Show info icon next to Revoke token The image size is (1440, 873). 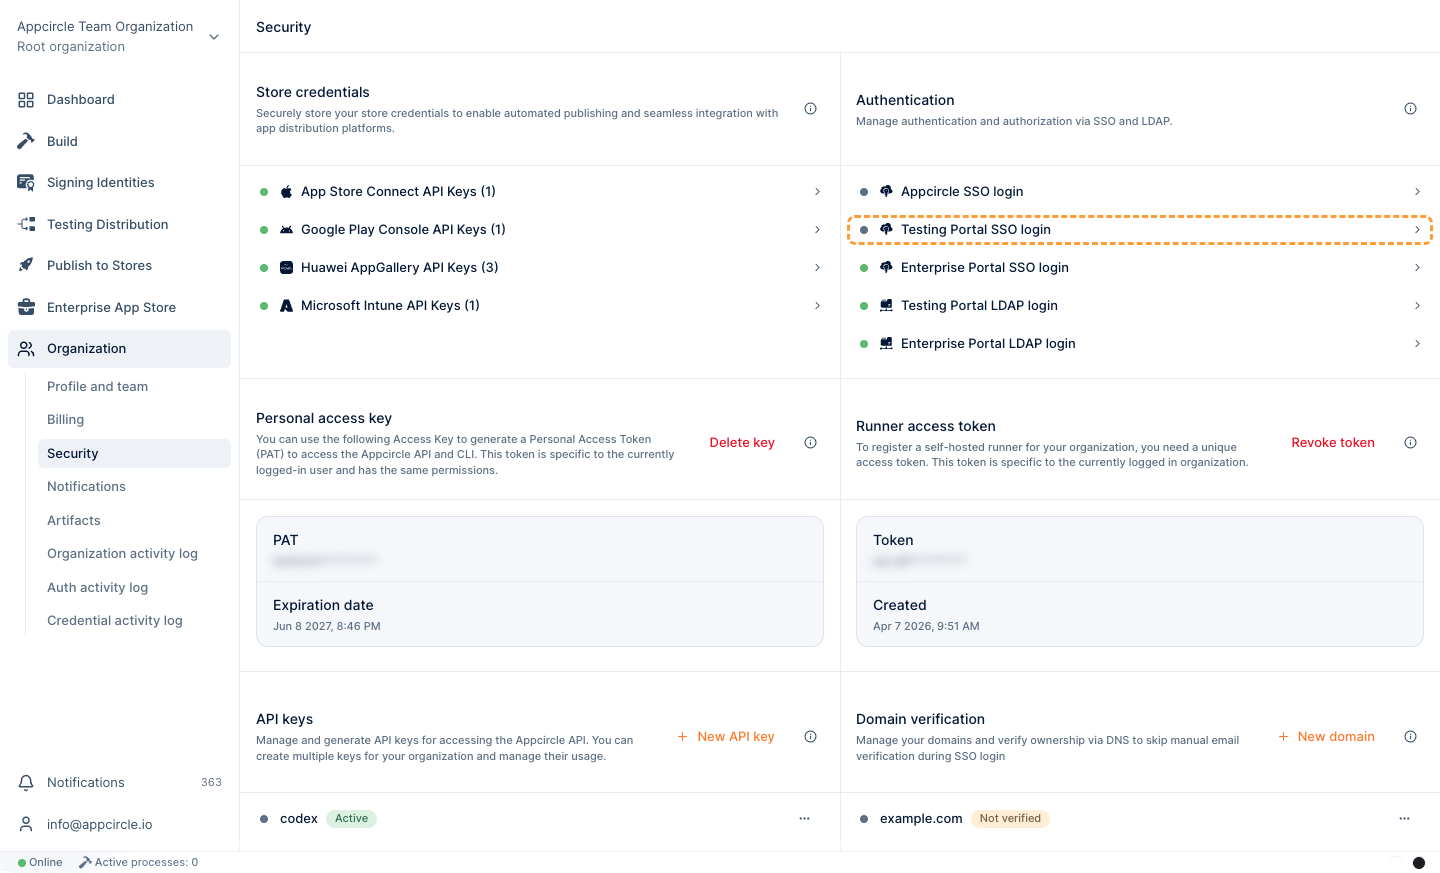tap(1410, 443)
